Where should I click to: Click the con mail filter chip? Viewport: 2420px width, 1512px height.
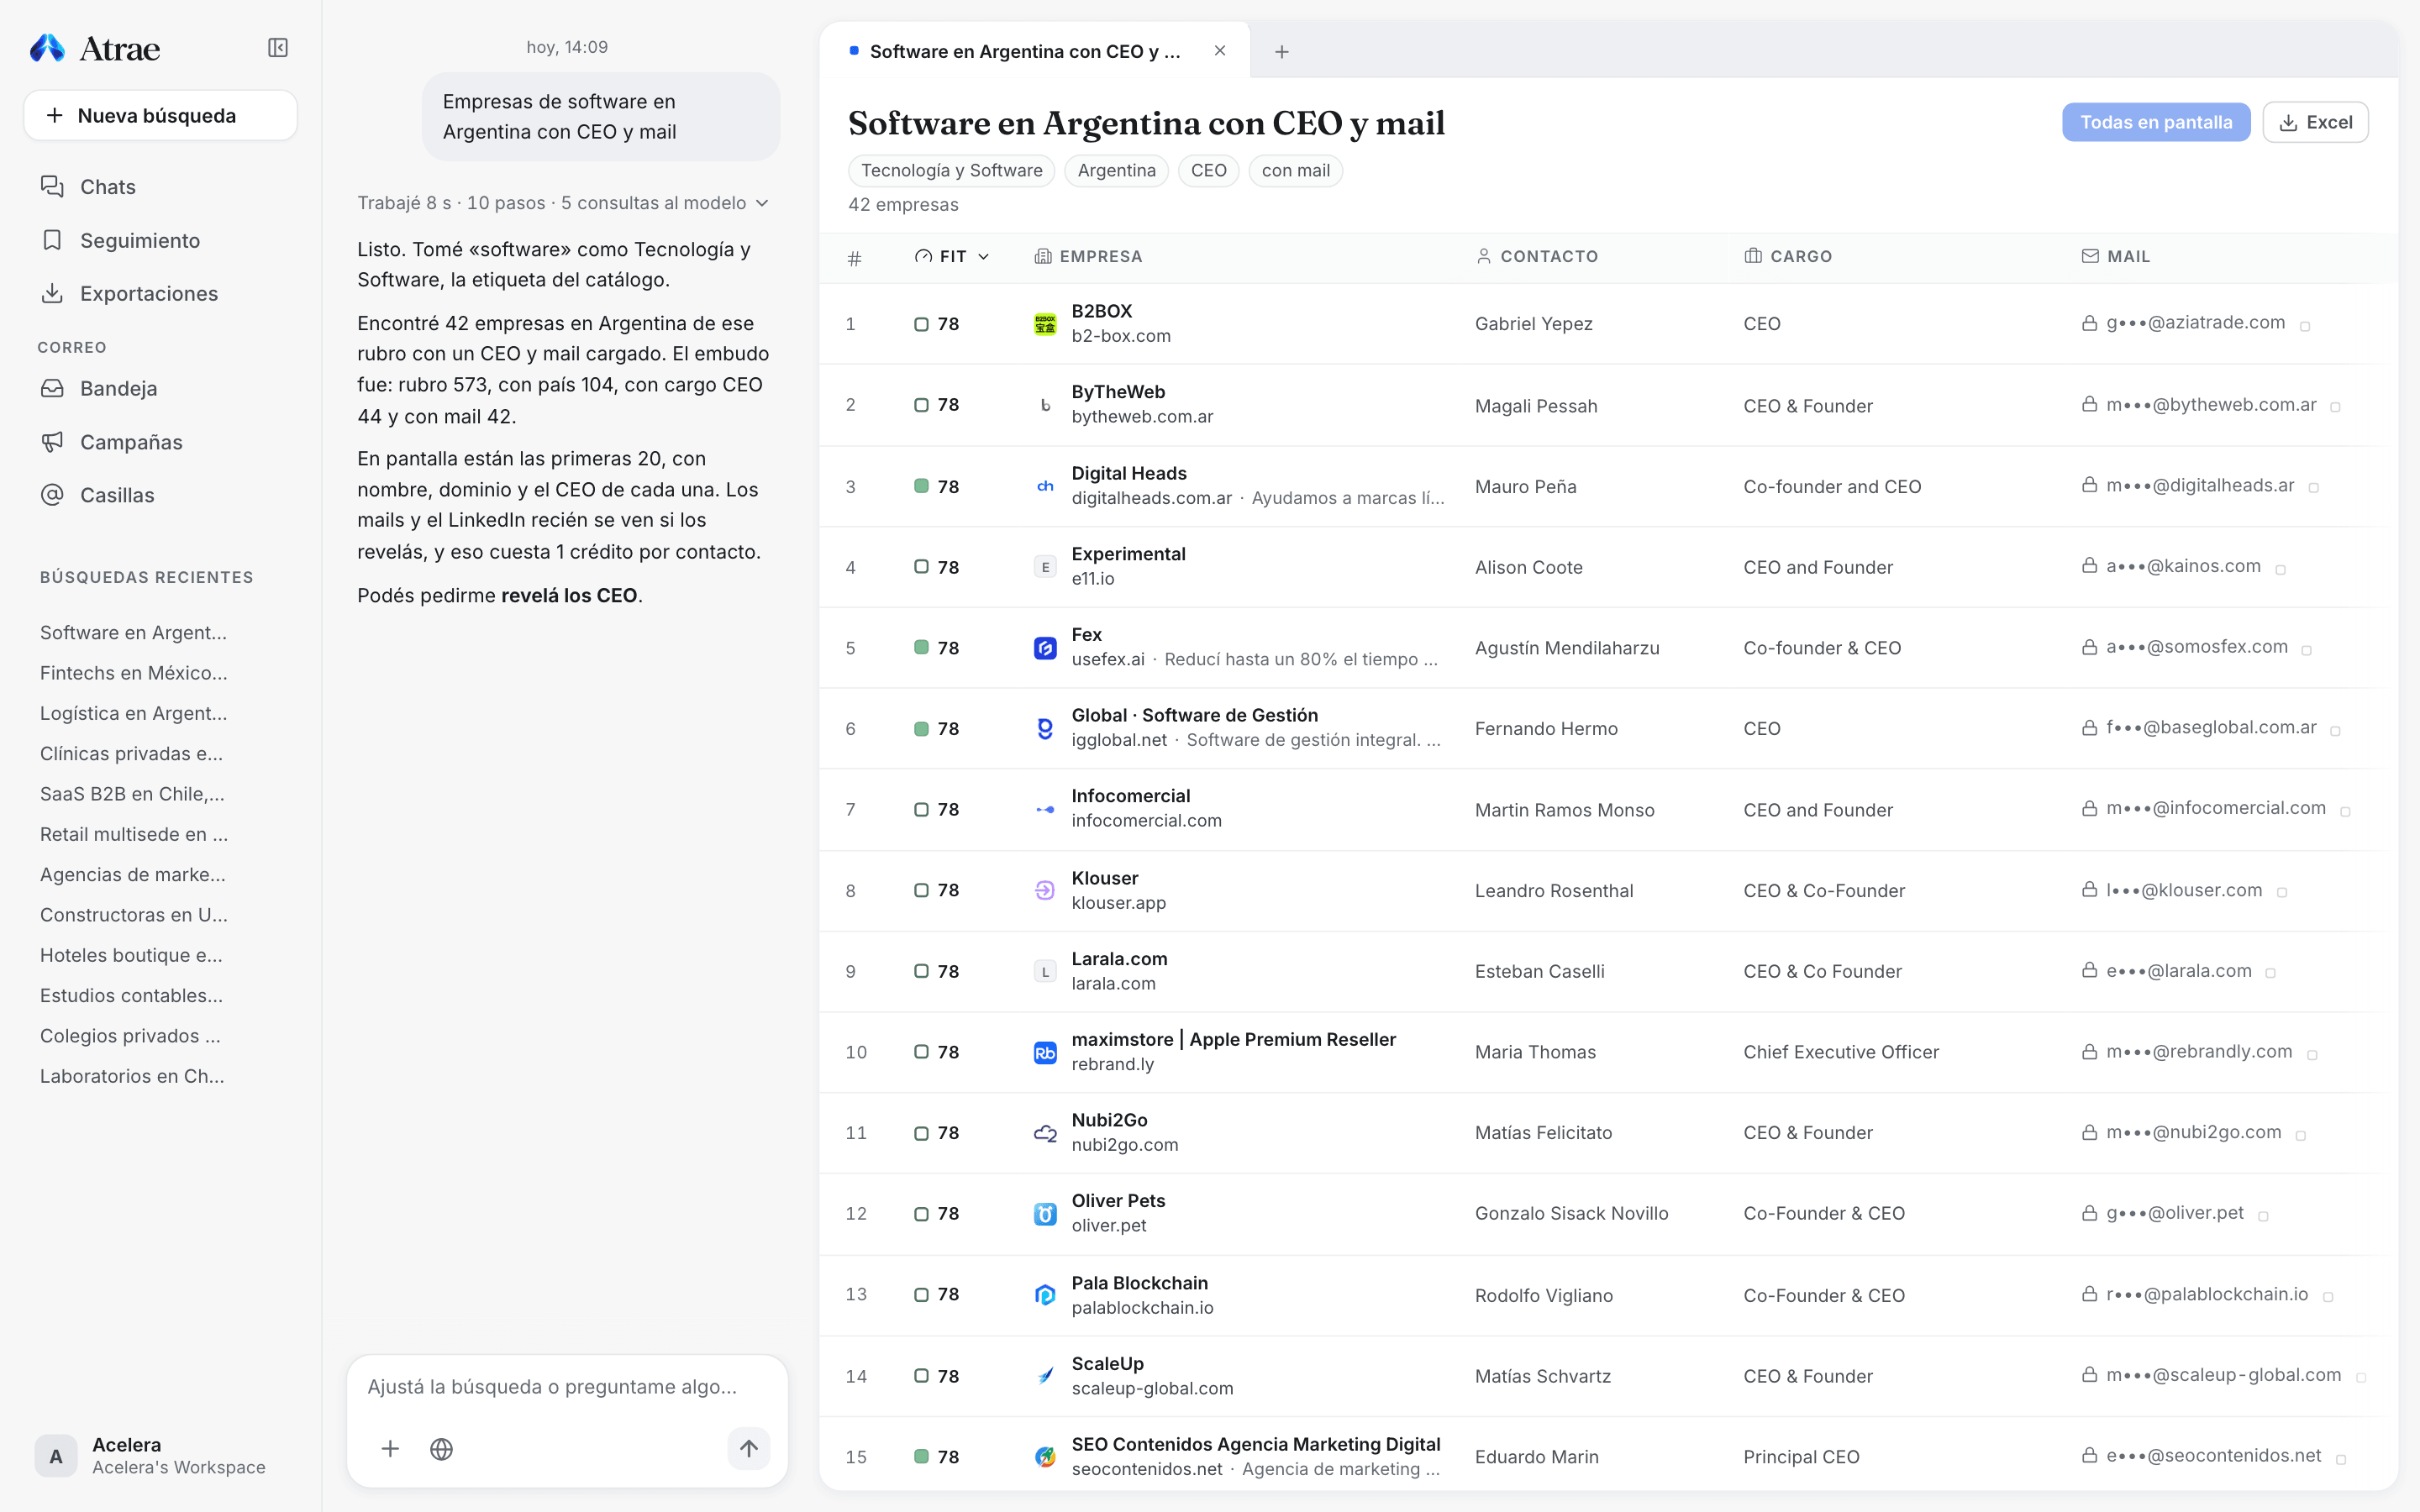(1295, 171)
